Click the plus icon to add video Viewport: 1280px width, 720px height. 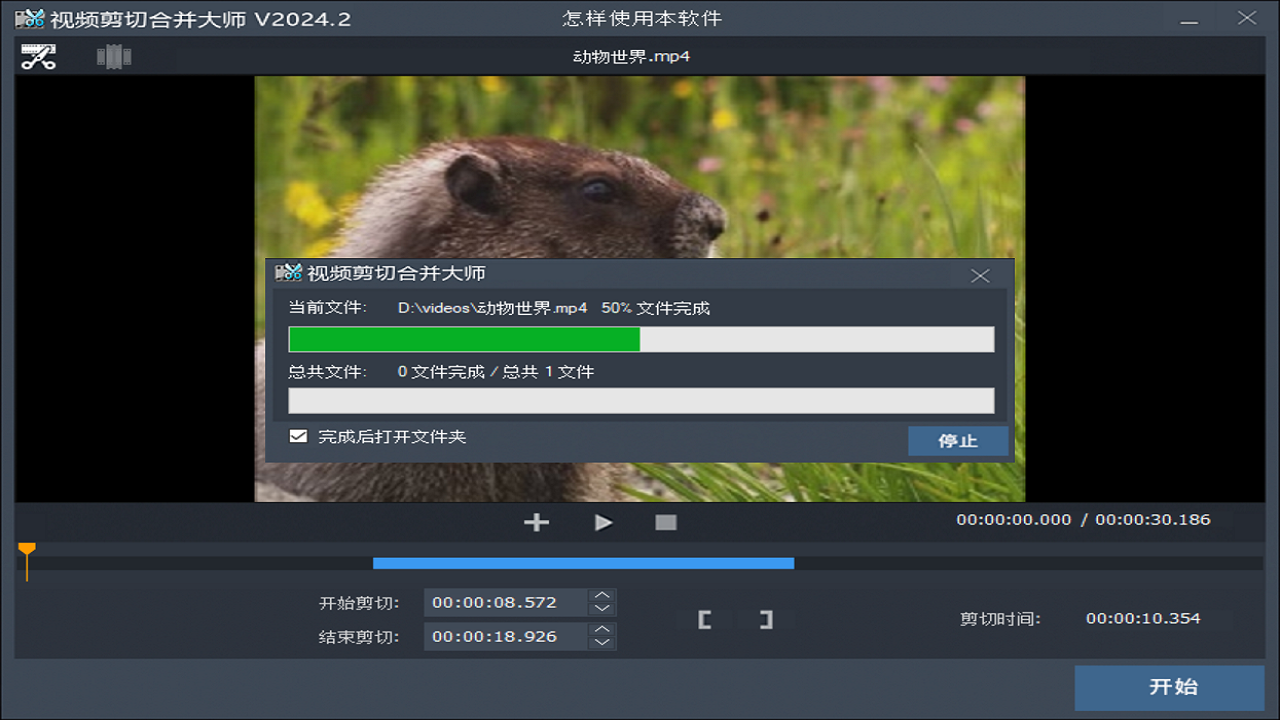(x=537, y=521)
